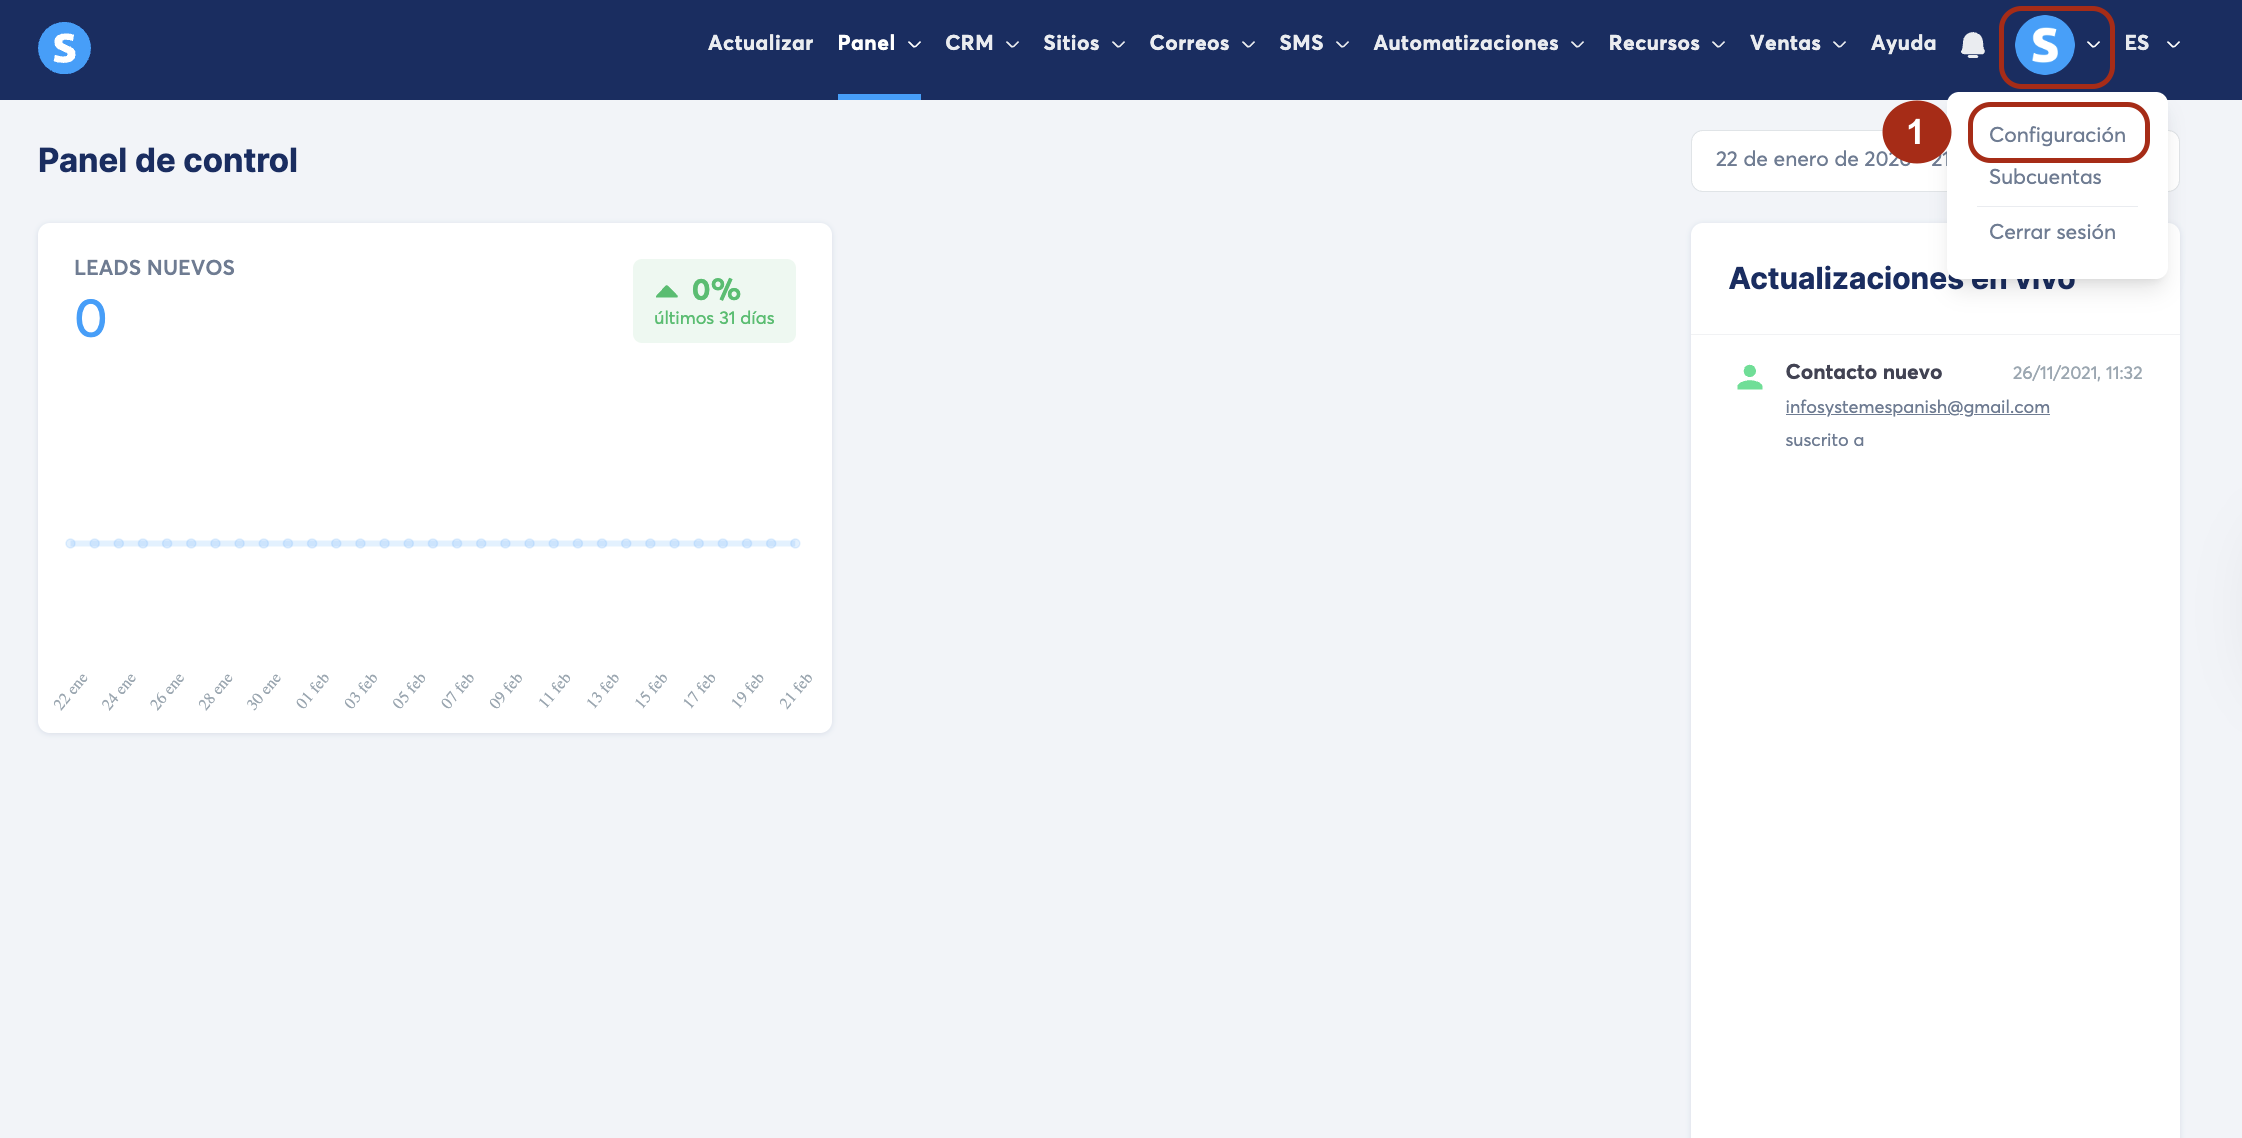The width and height of the screenshot is (2242, 1138).
Task: Click the Systeme logo at top left
Action: [x=64, y=47]
